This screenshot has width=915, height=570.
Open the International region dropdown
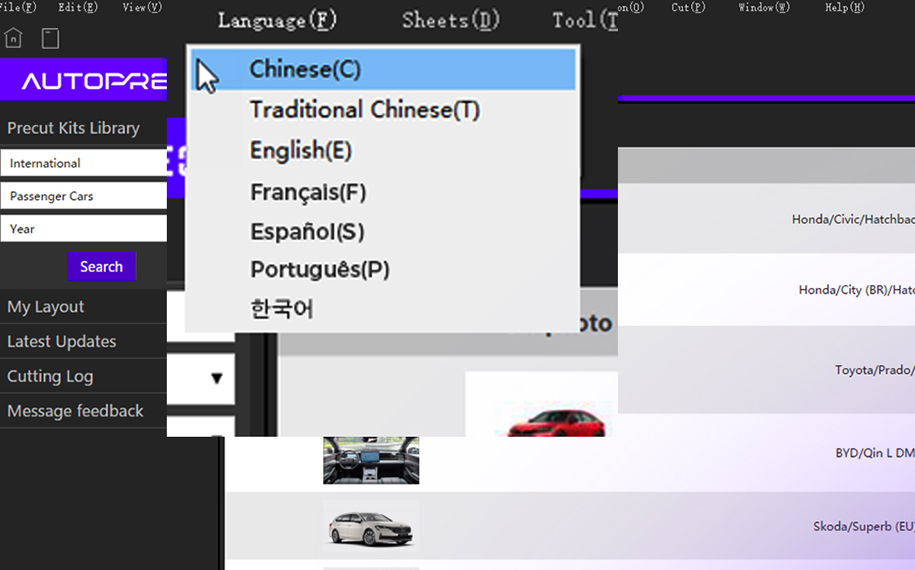pos(84,163)
